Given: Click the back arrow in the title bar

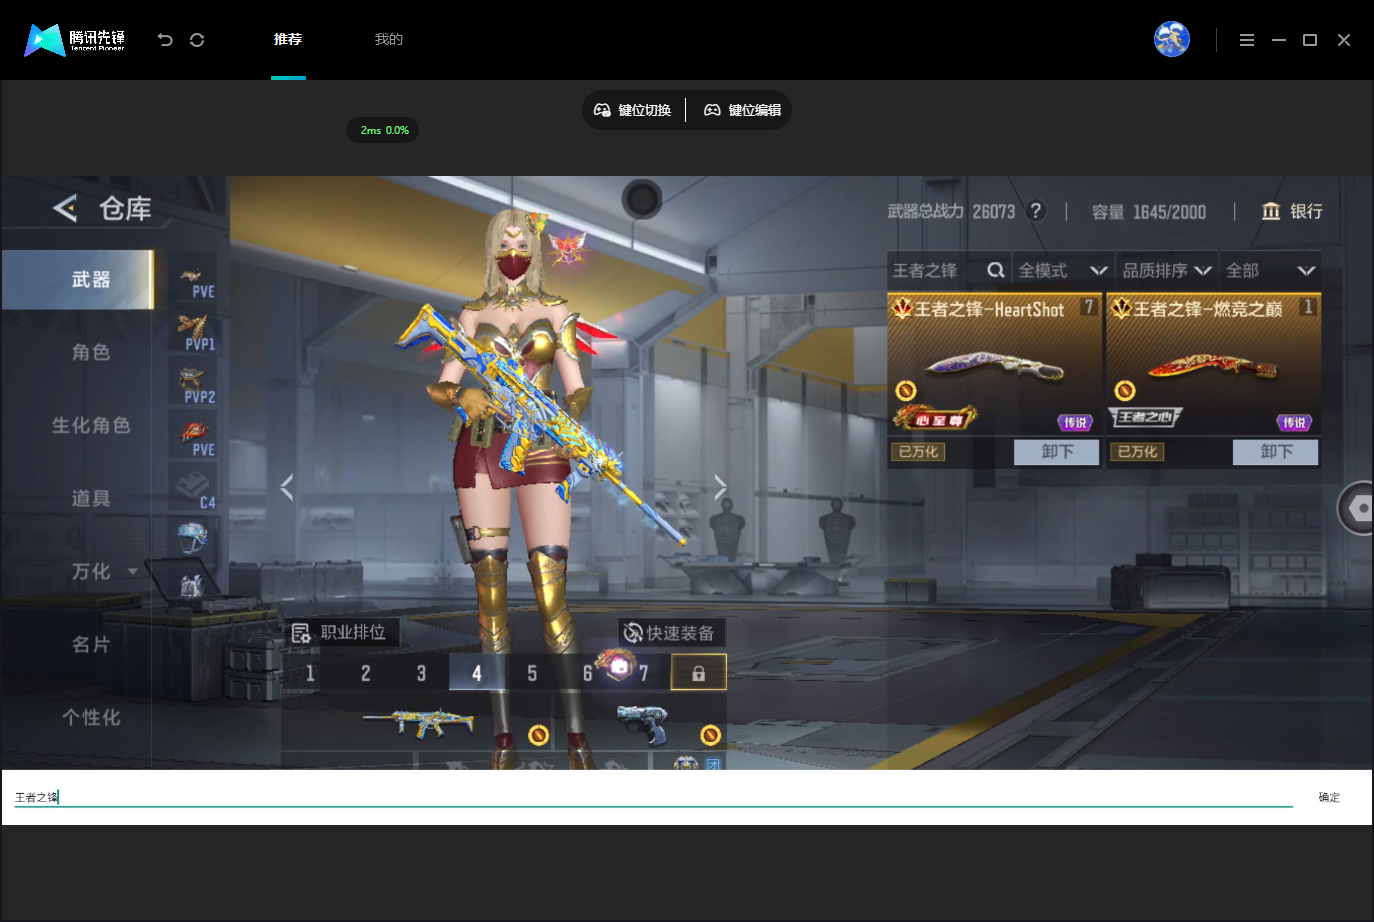Looking at the screenshot, I should (x=165, y=40).
